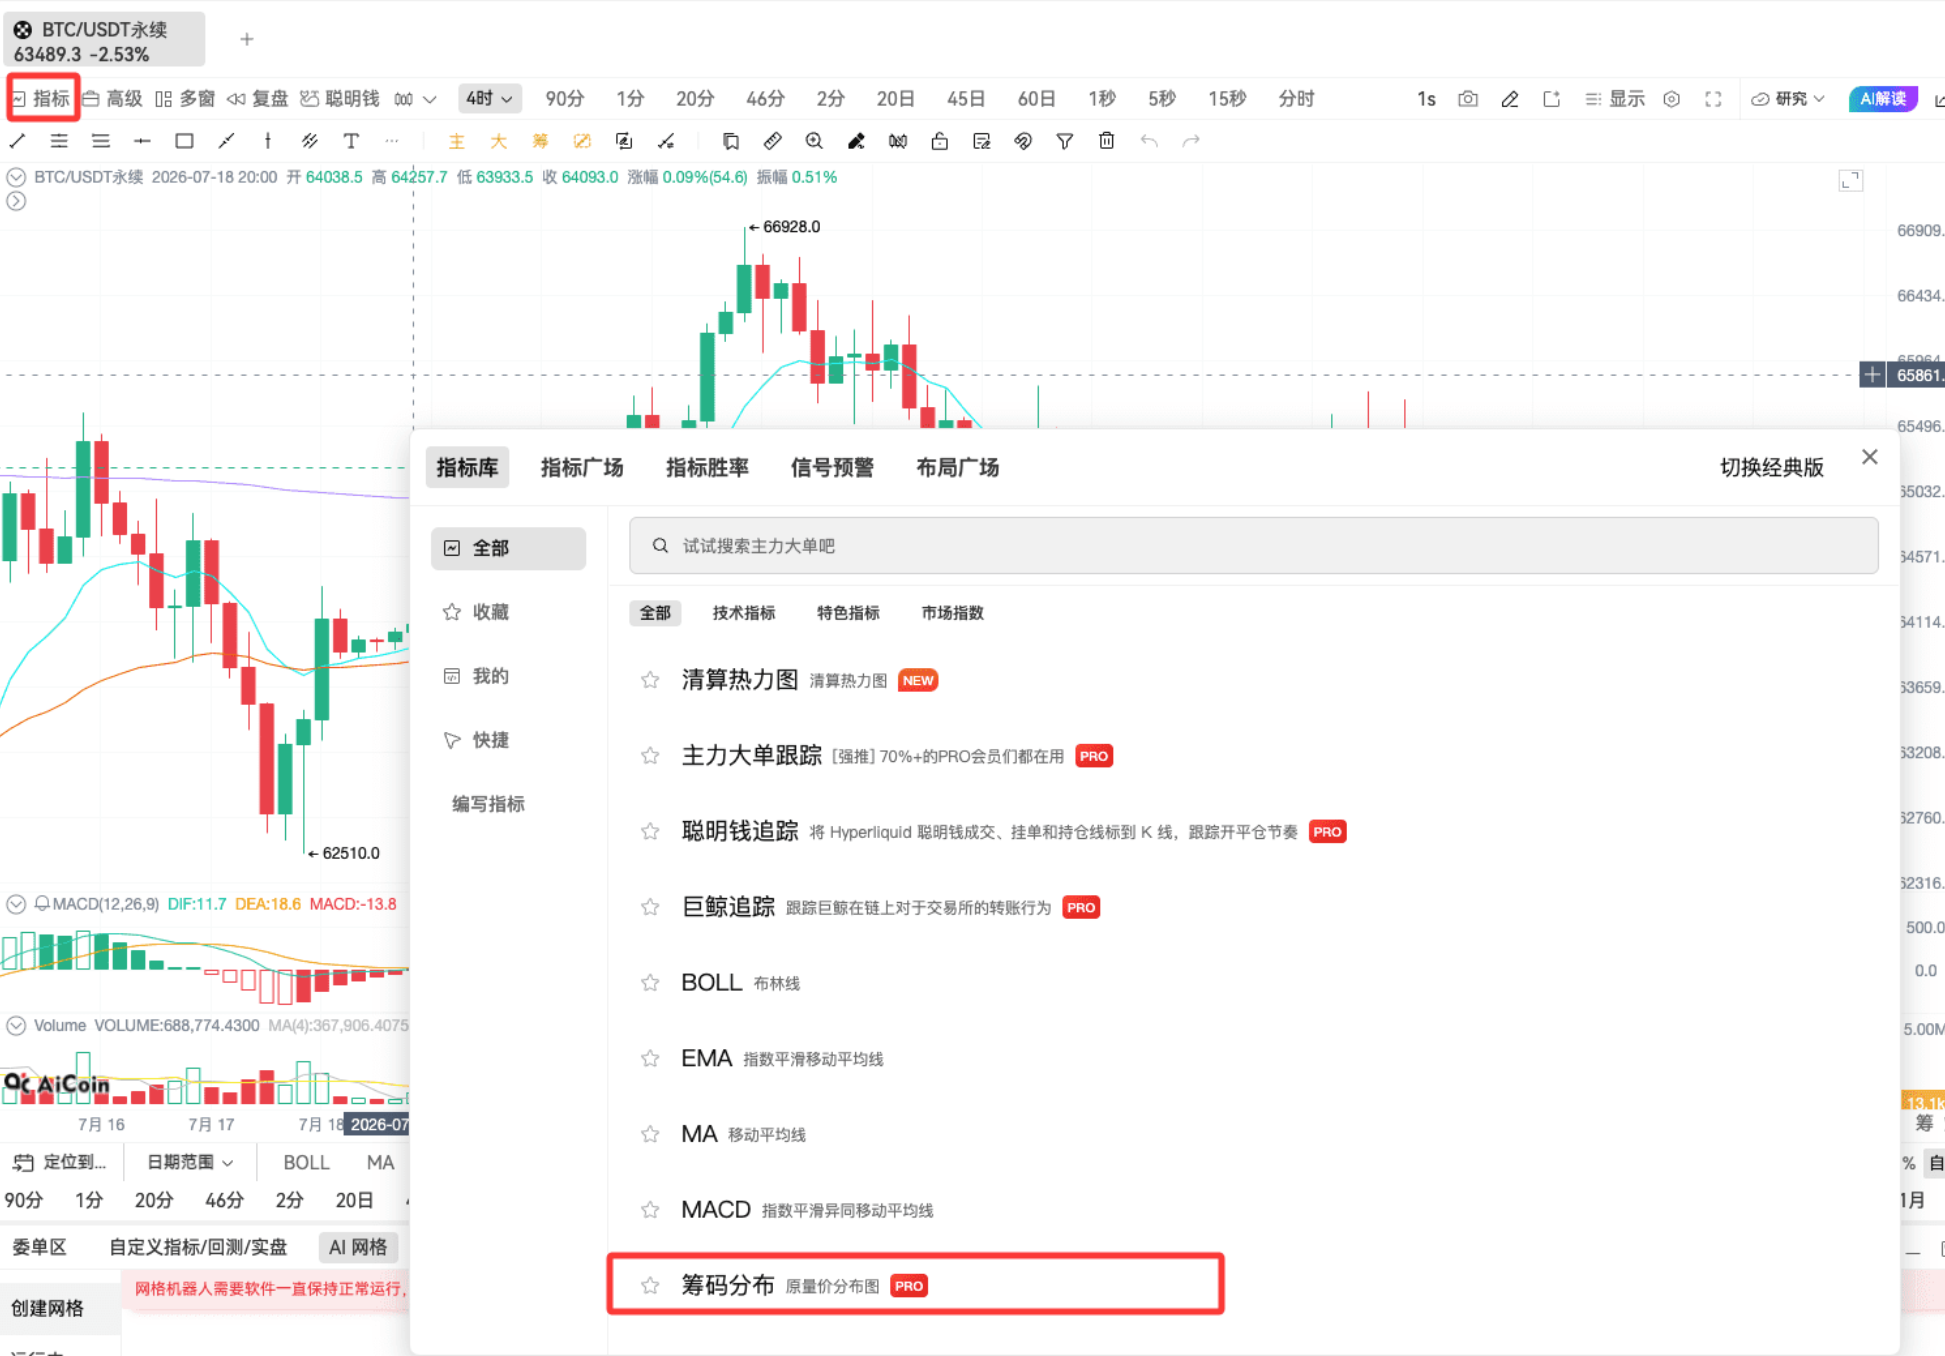
Task: Click the undo arrow
Action: point(1149,141)
